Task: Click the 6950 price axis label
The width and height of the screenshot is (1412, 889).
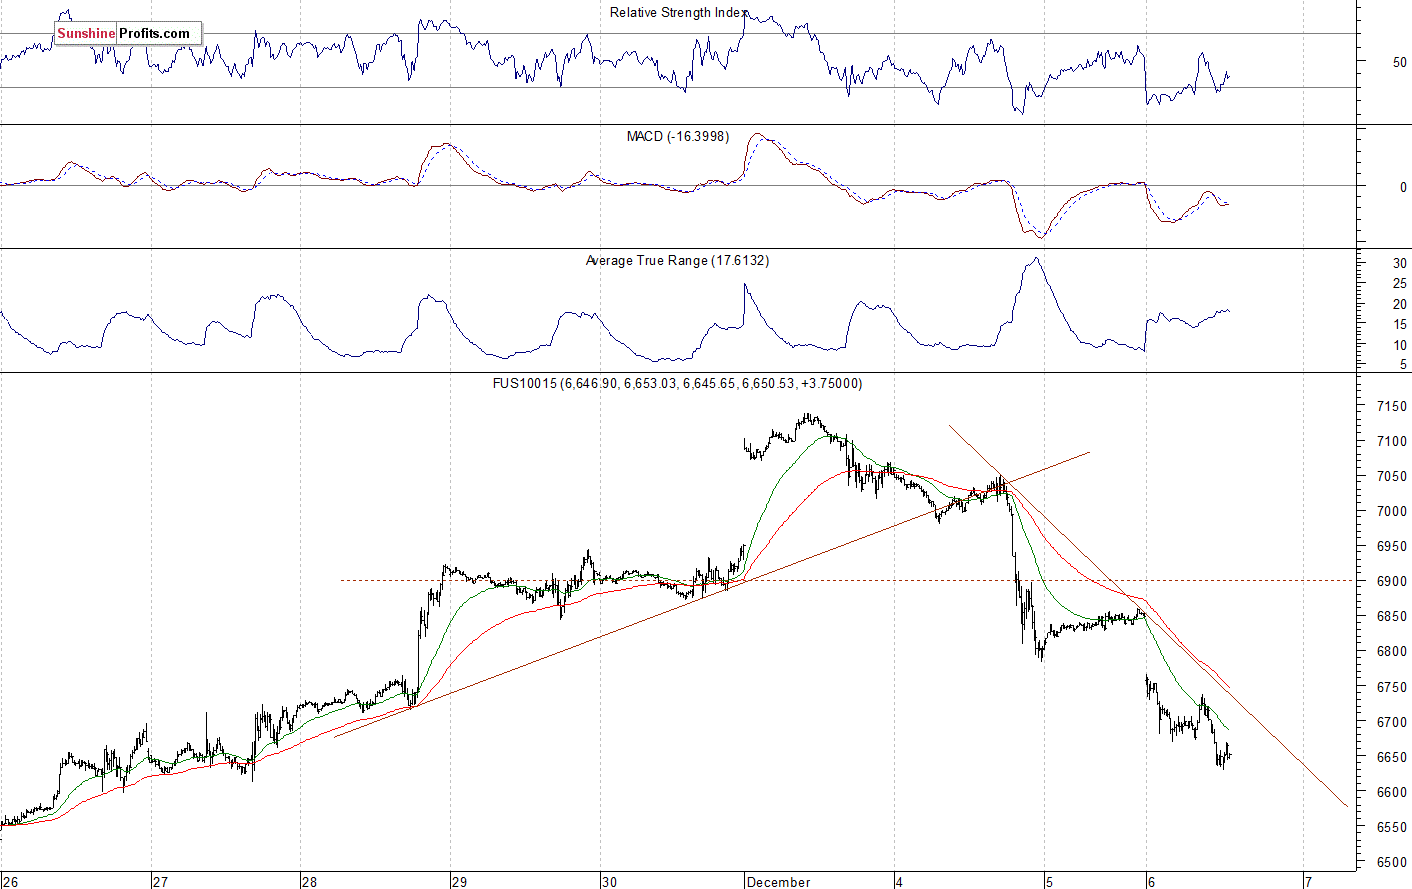Action: click(x=1391, y=547)
